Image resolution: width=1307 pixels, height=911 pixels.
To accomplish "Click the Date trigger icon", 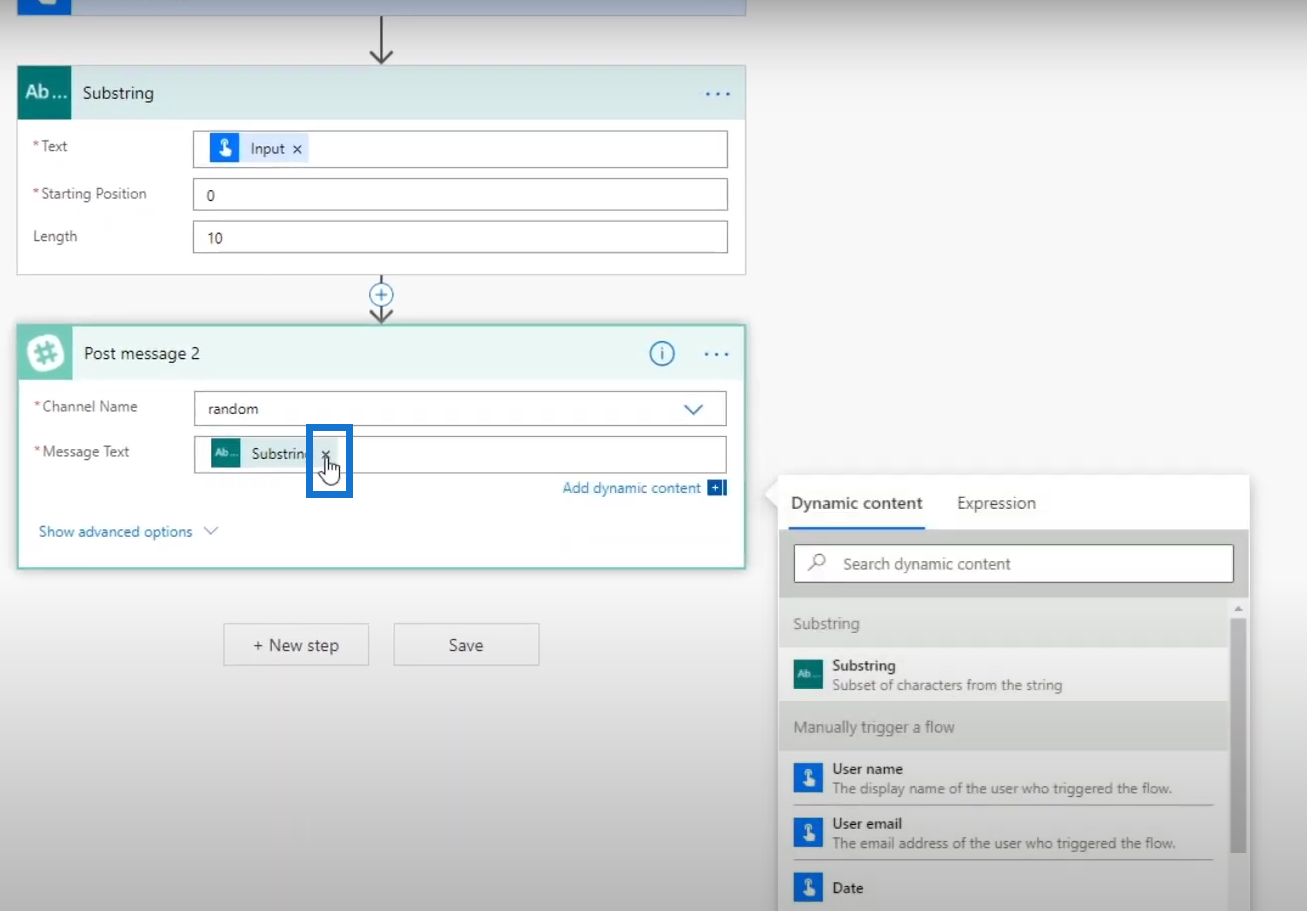I will click(x=808, y=887).
